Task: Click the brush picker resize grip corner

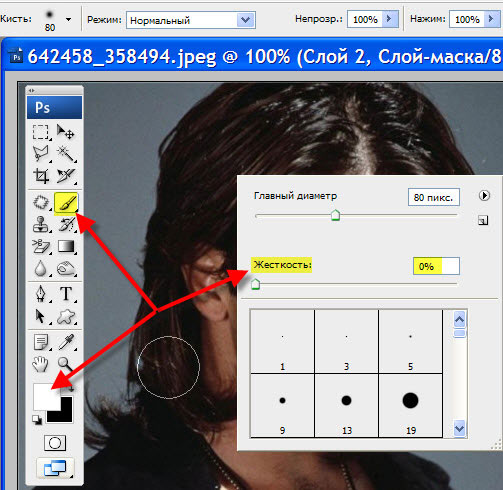Action: 497,445
